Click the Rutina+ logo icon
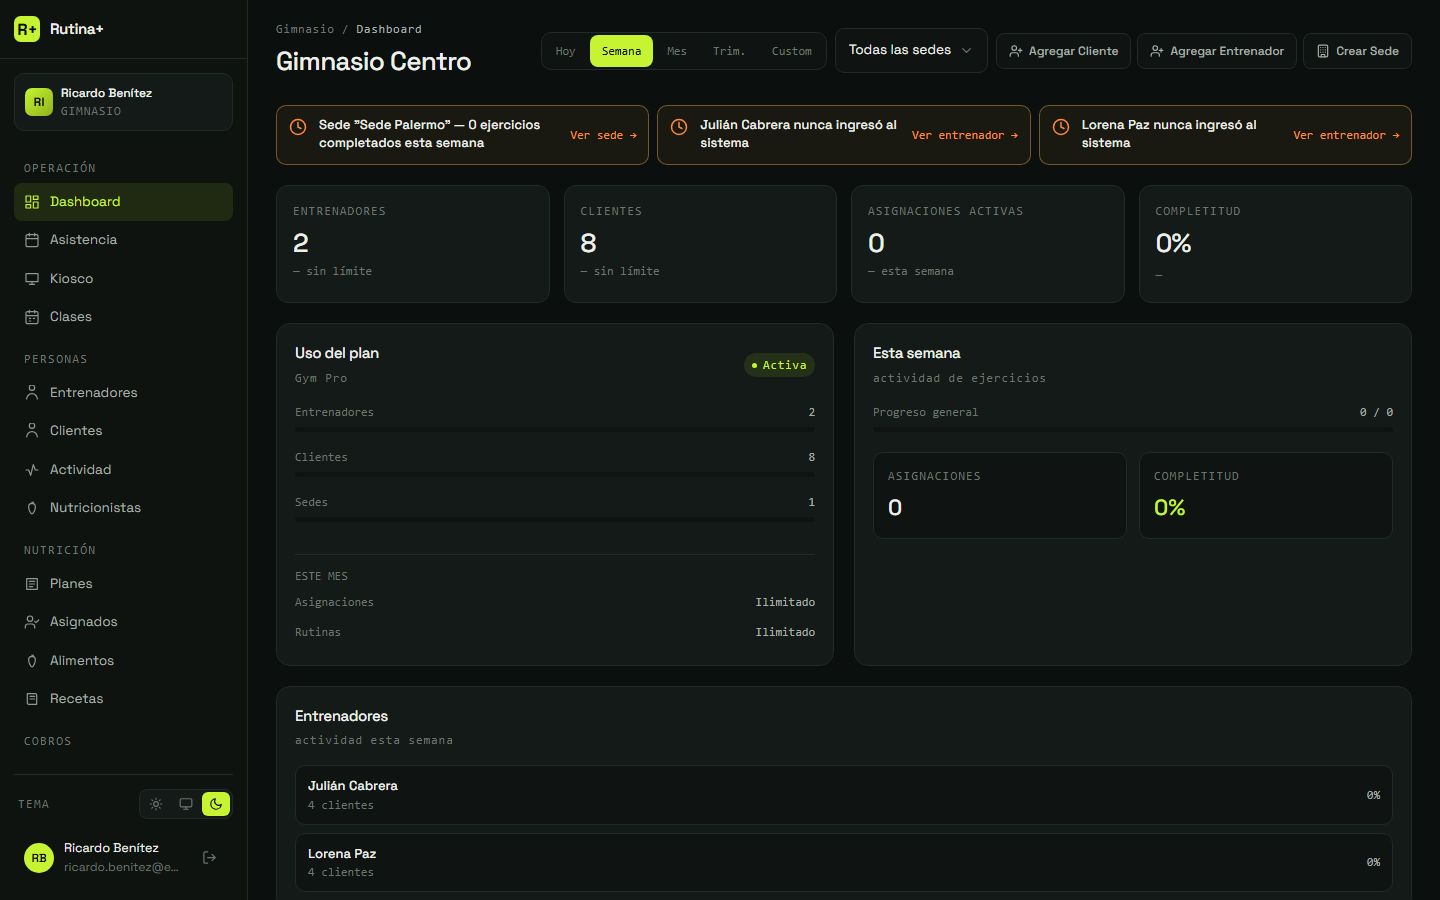1440x900 pixels. (27, 29)
